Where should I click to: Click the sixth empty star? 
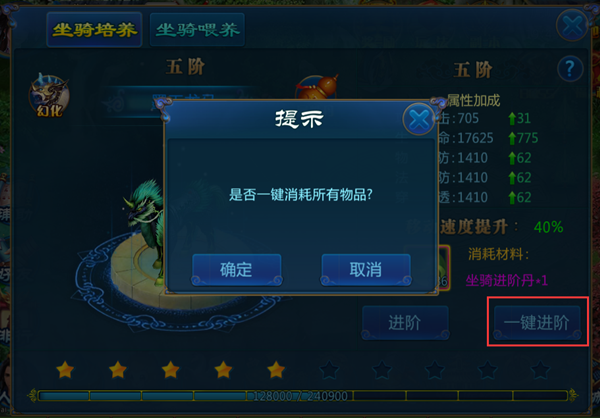point(329,370)
